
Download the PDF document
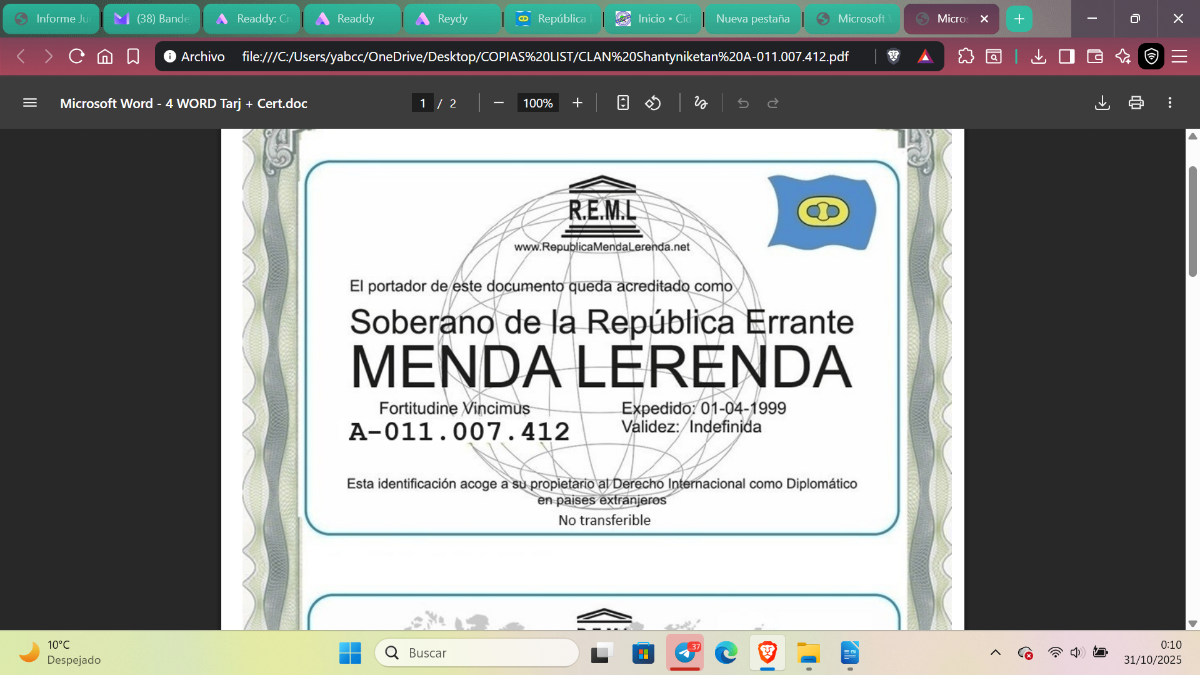1103,102
